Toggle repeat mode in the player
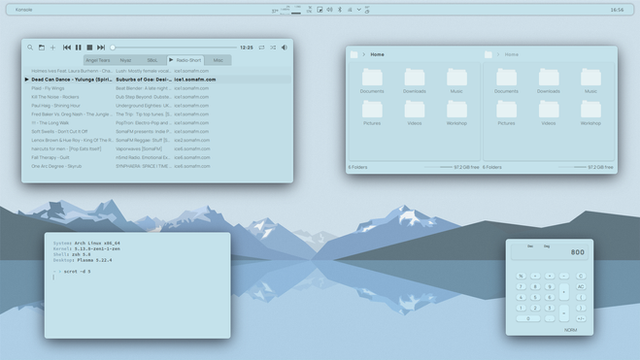This screenshot has width=640, height=360. [262, 48]
